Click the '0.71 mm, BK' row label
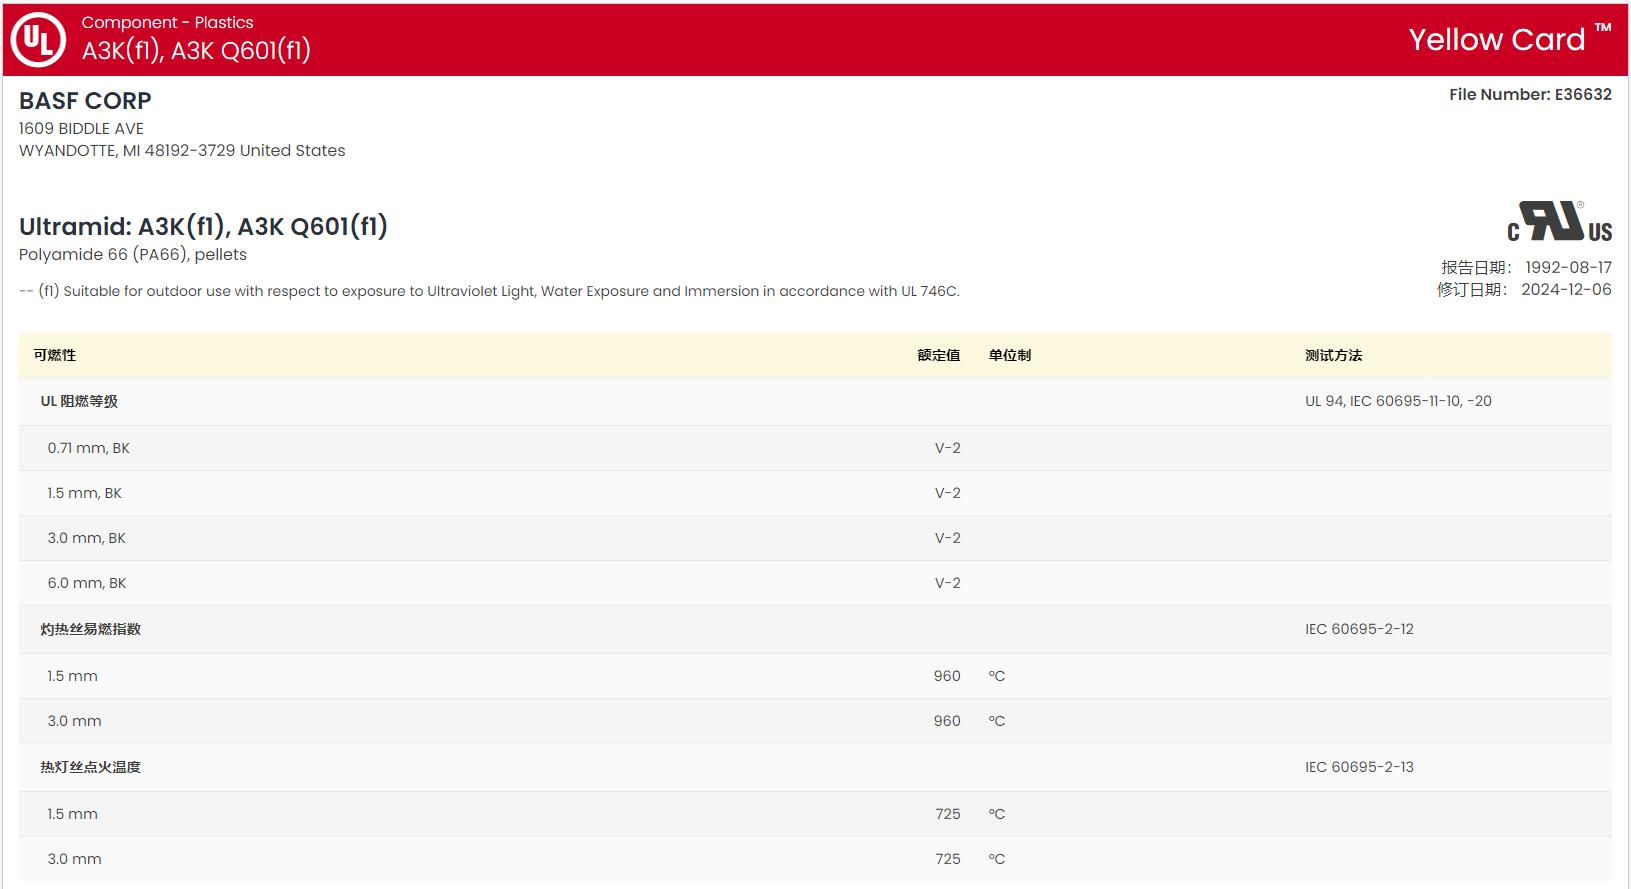Viewport: 1631px width, 889px height. click(88, 448)
